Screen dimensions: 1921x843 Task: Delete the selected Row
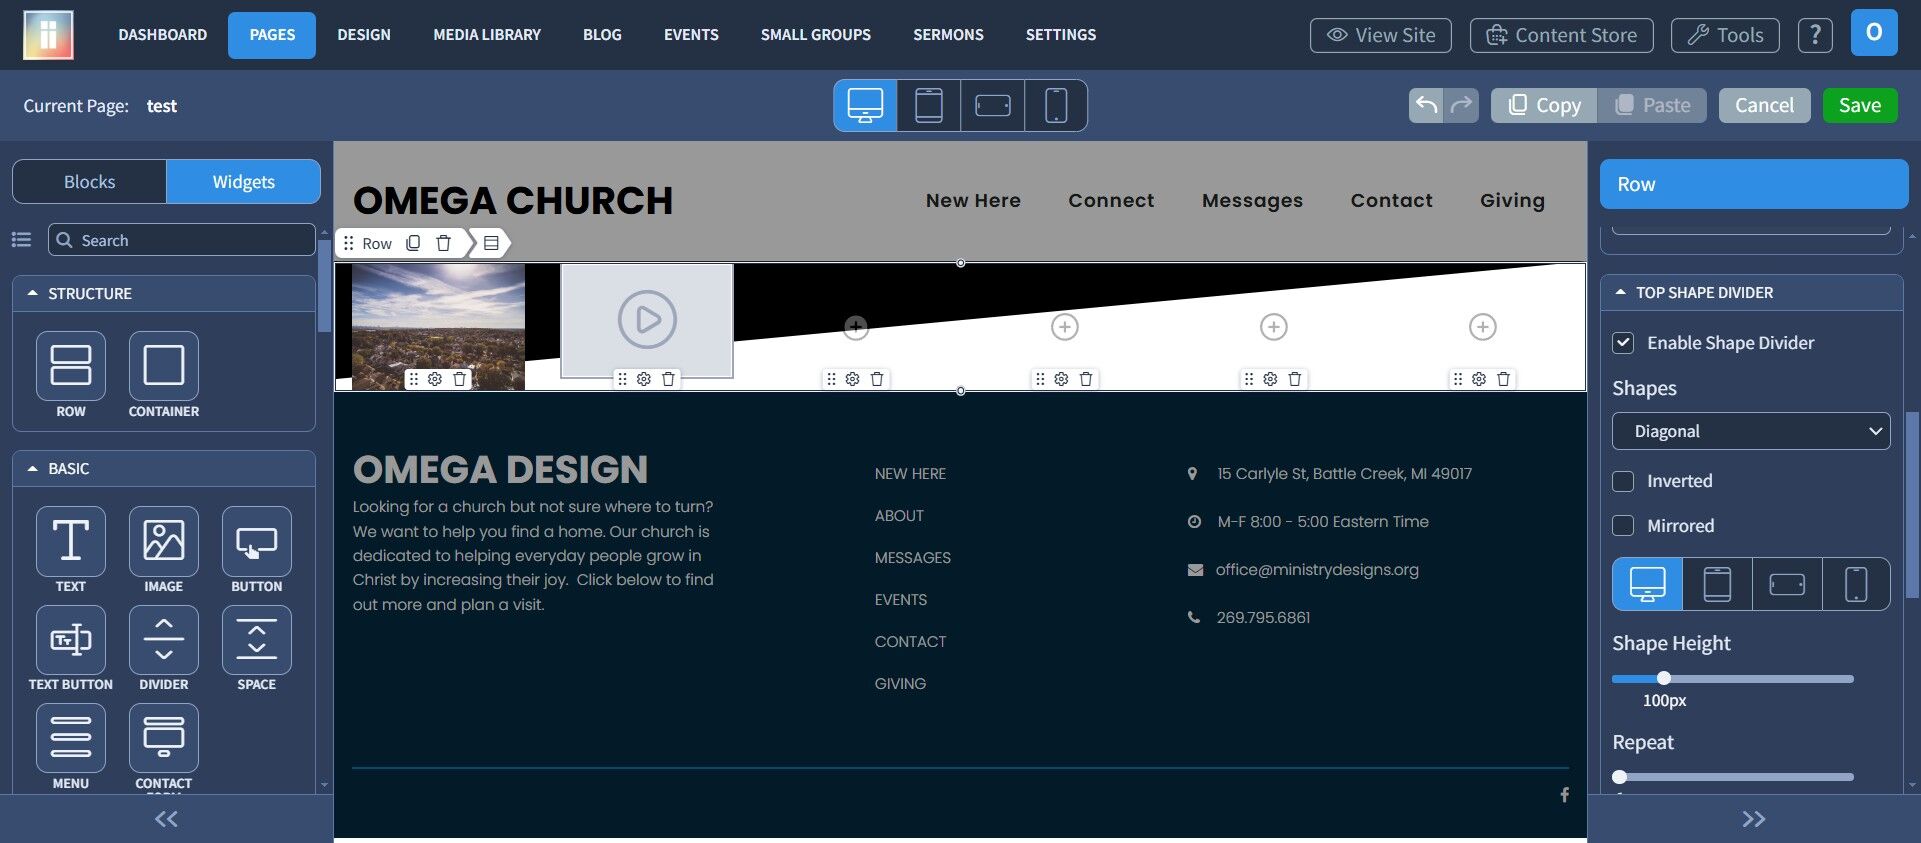pos(444,243)
